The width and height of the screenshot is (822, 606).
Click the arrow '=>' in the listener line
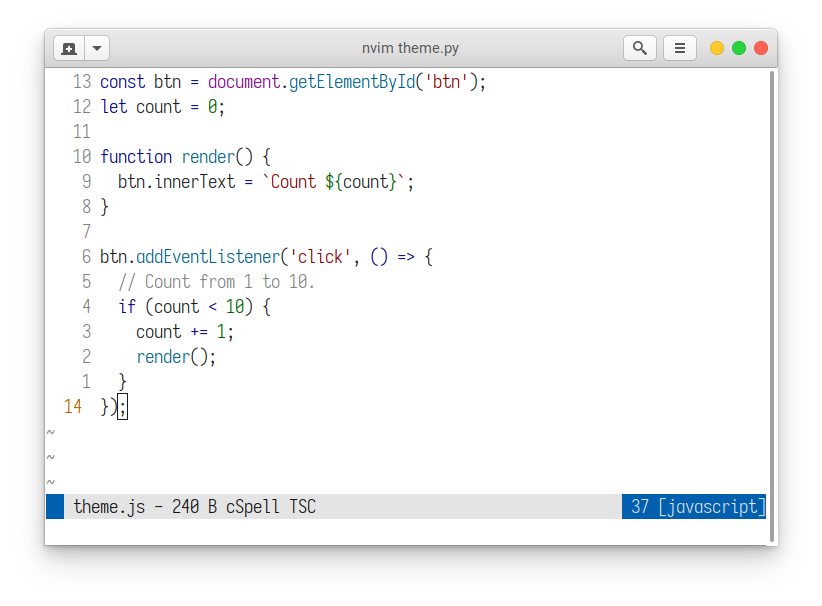pyautogui.click(x=406, y=257)
